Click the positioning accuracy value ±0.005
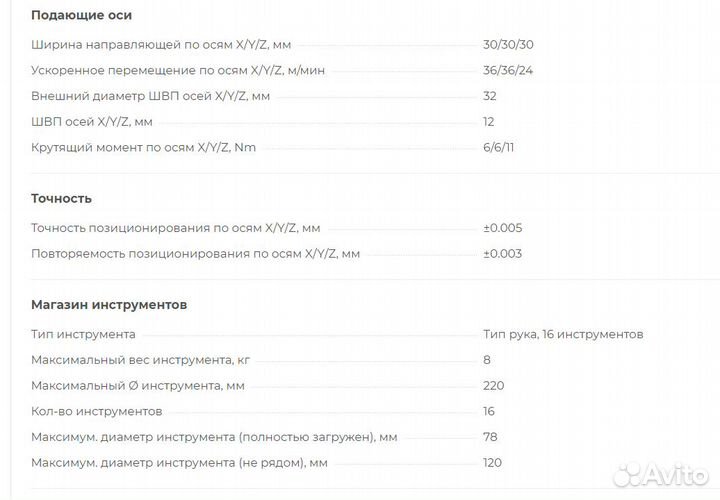 tap(502, 228)
